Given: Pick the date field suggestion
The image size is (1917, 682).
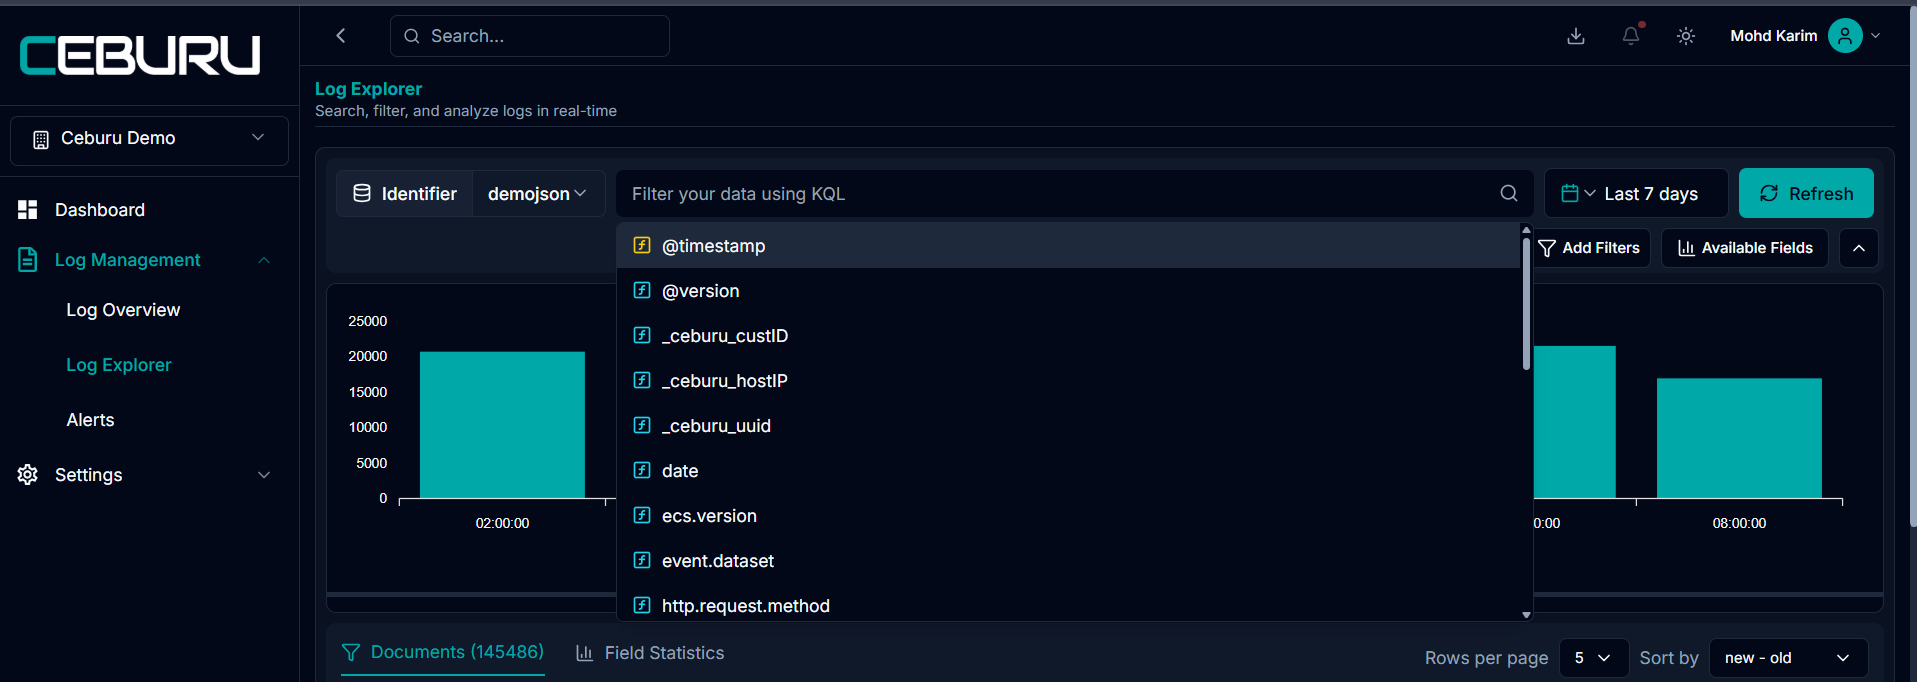Looking at the screenshot, I should (x=1069, y=471).
